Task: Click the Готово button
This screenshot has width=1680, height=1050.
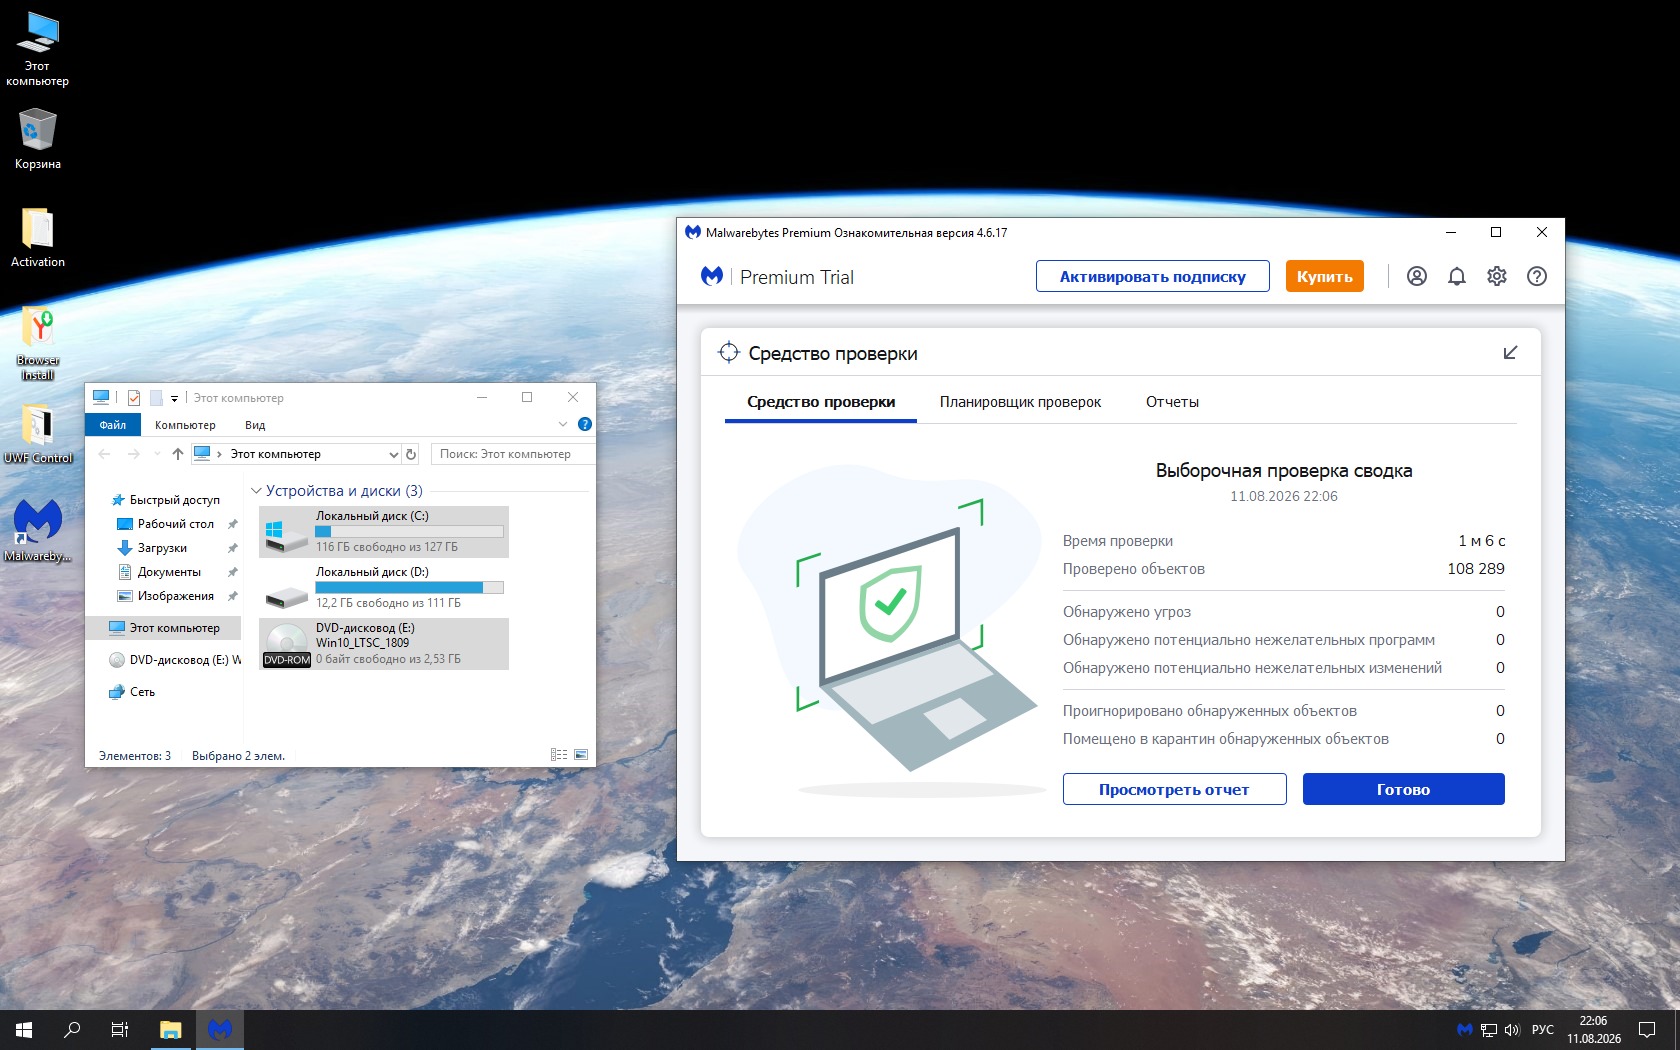Action: coord(1404,789)
